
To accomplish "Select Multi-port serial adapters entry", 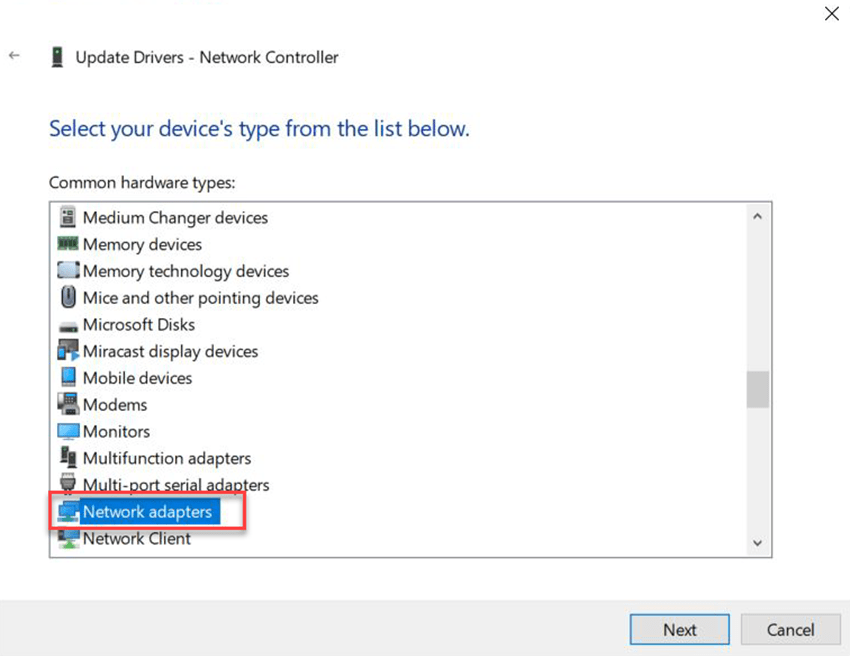I will [x=175, y=485].
